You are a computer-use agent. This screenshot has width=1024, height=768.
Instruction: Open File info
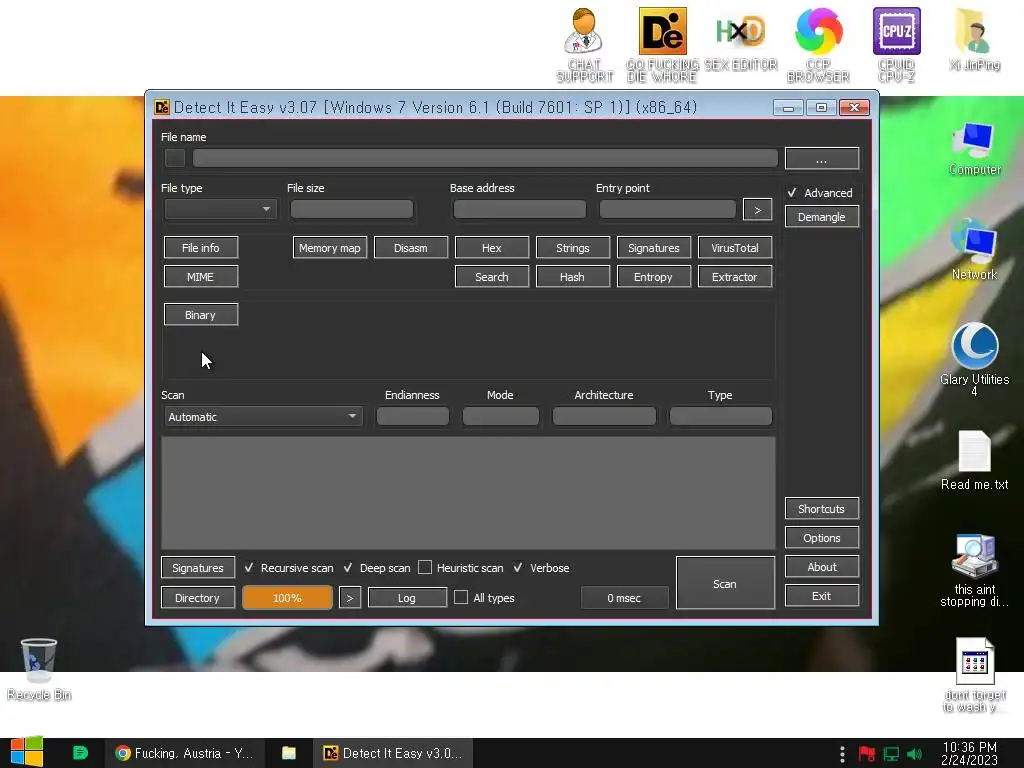coord(200,248)
